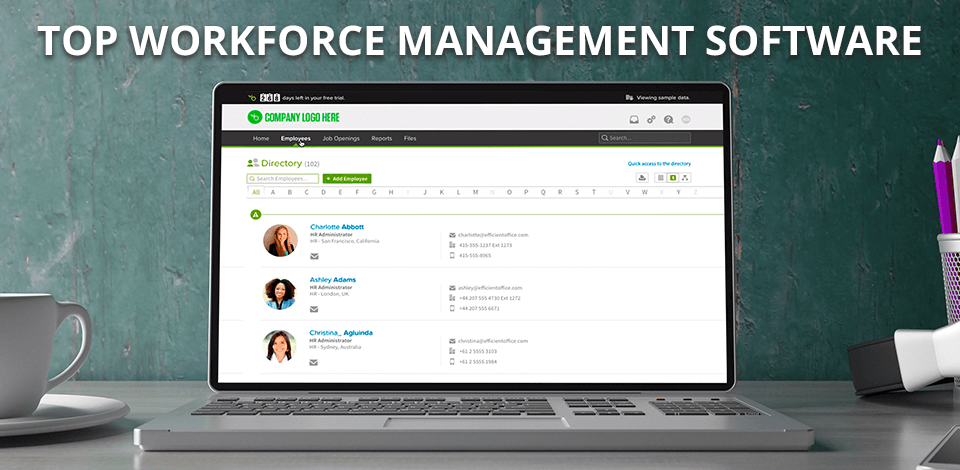Filter directory by letter A

click(x=273, y=192)
